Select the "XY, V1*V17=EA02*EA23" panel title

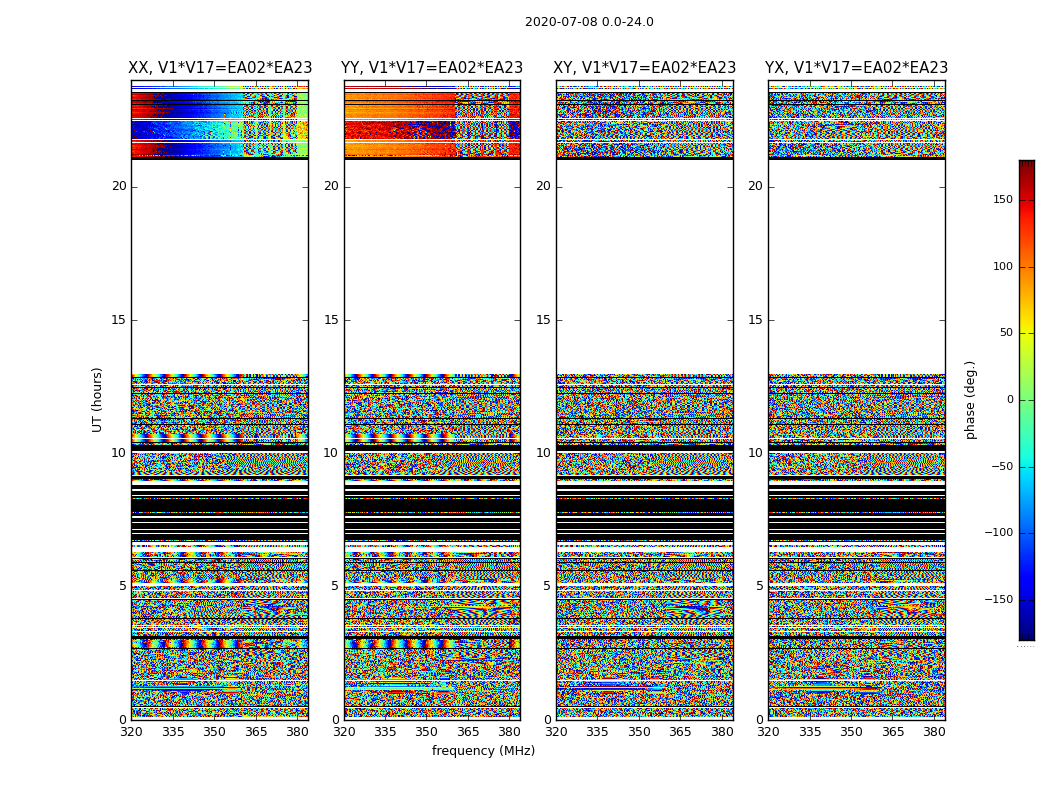click(644, 68)
